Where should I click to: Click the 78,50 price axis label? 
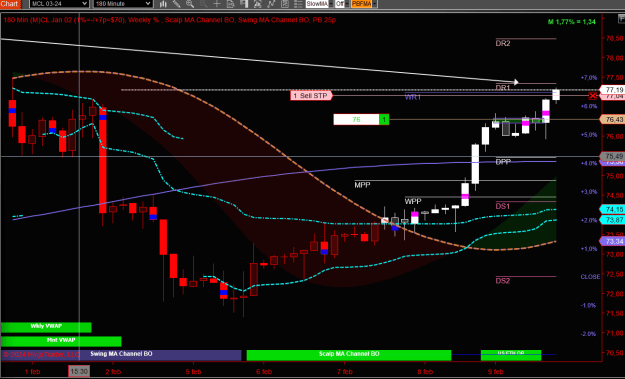coord(615,38)
